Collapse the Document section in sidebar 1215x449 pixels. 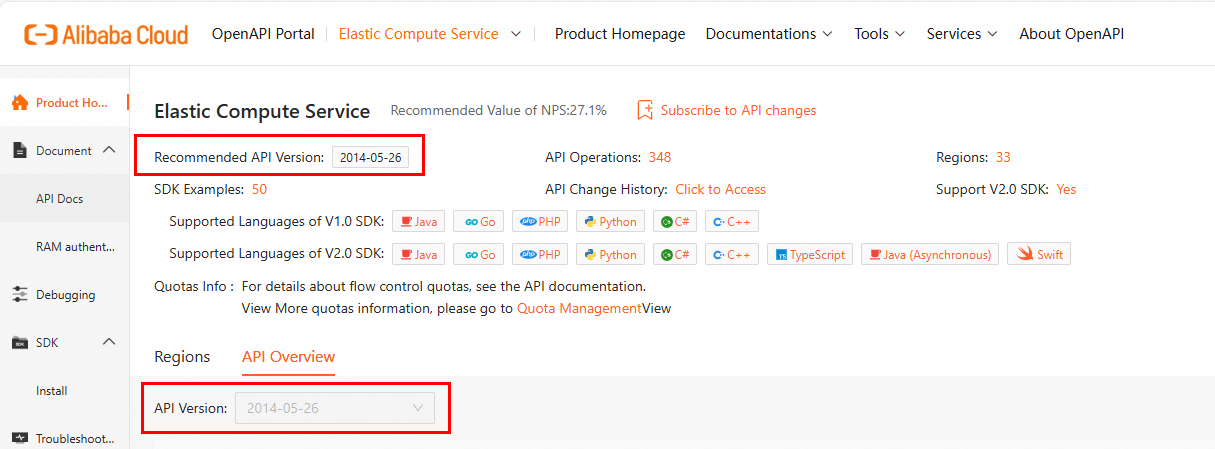pyautogui.click(x=109, y=151)
